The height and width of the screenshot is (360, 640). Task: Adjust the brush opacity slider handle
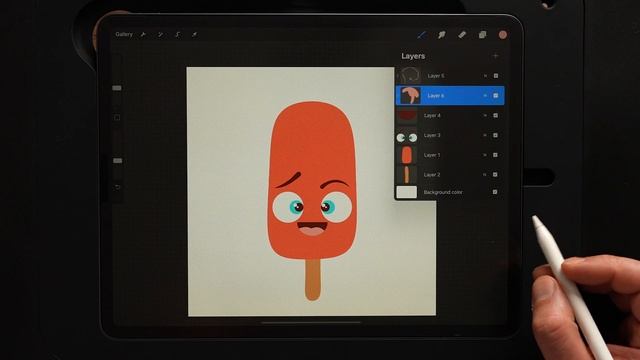tap(118, 161)
